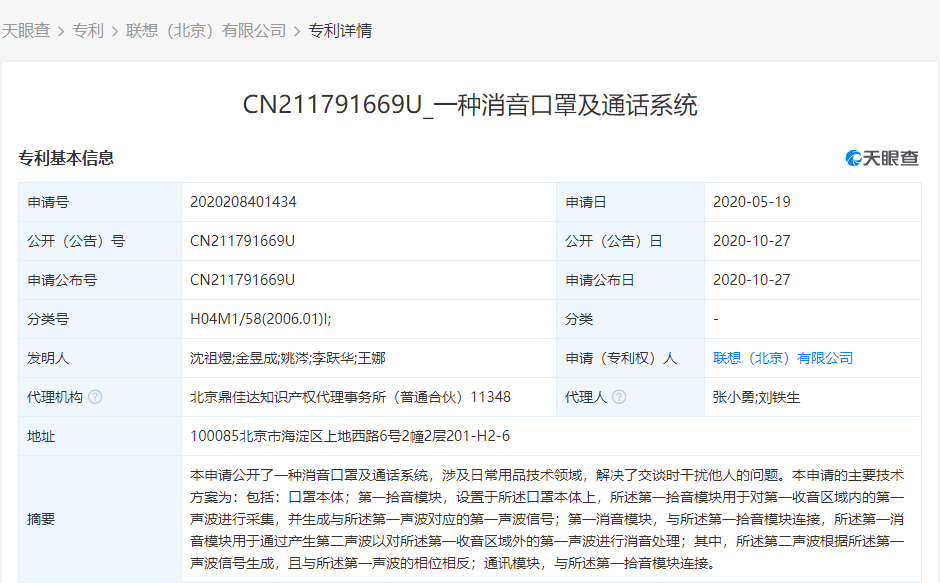Select CN211791669U in the 申请公布号 row
Viewport: 940px width, 583px height.
(x=242, y=280)
